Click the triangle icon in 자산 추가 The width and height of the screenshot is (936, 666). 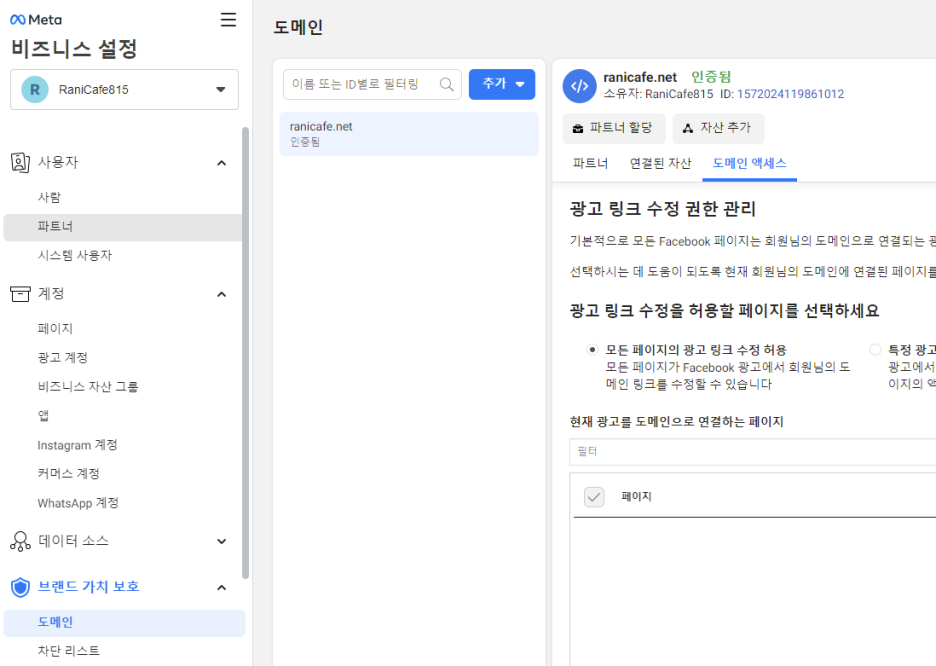pos(688,128)
